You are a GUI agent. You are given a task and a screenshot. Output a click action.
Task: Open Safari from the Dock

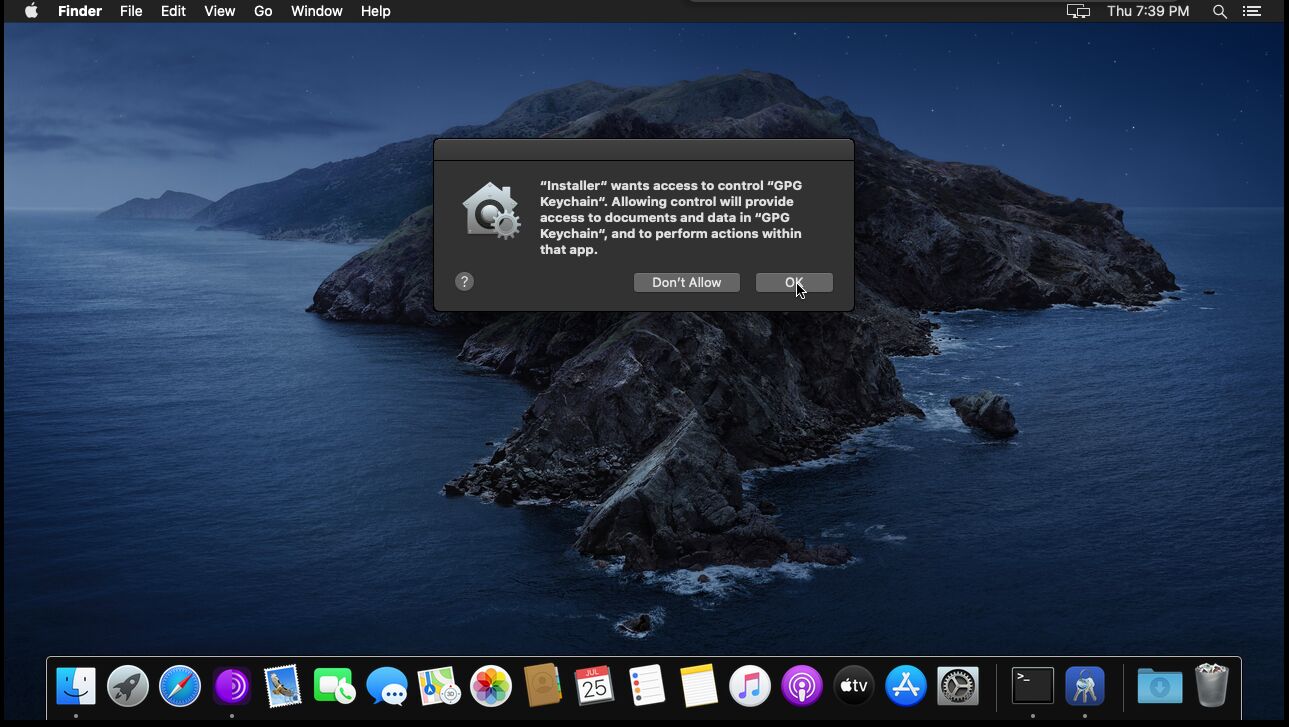[x=180, y=686]
